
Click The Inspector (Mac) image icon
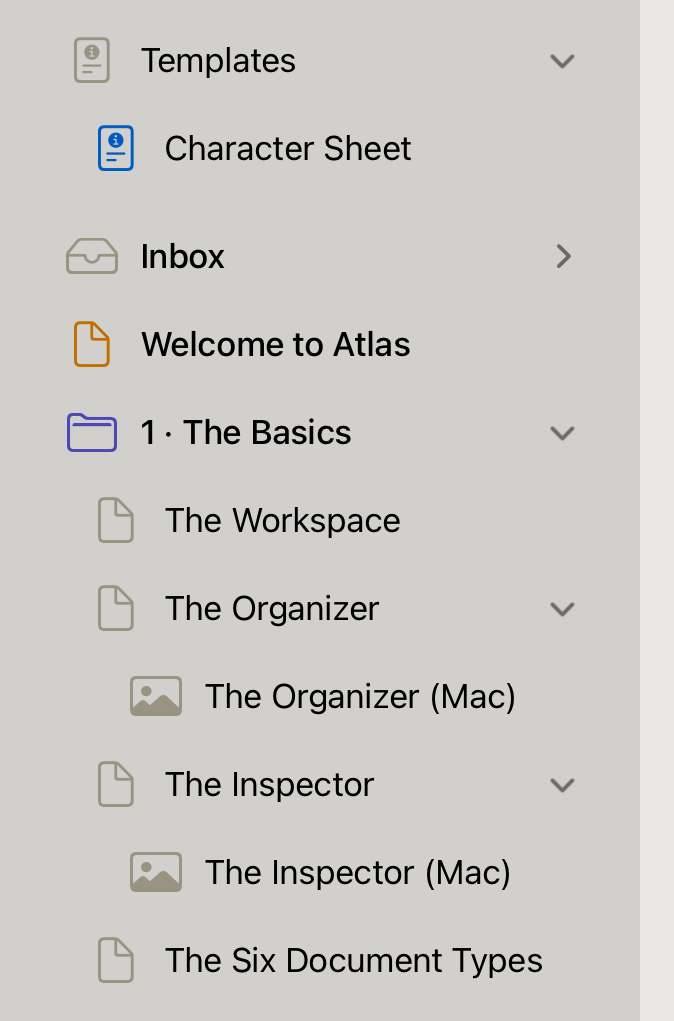point(156,872)
